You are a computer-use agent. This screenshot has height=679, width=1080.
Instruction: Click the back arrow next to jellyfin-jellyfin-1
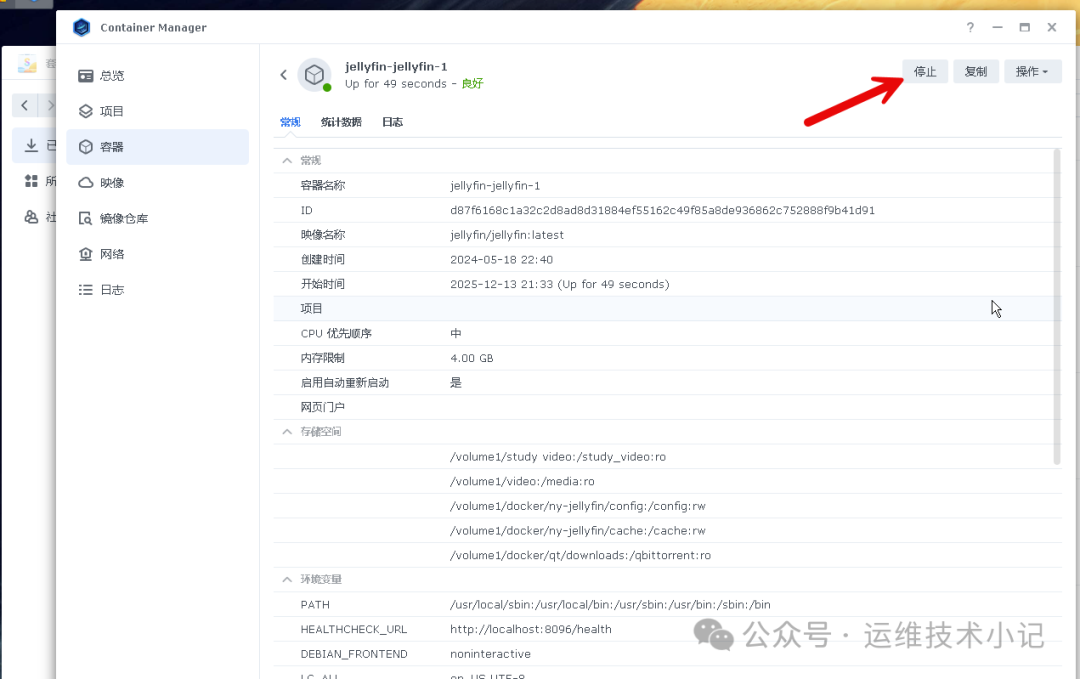point(283,74)
